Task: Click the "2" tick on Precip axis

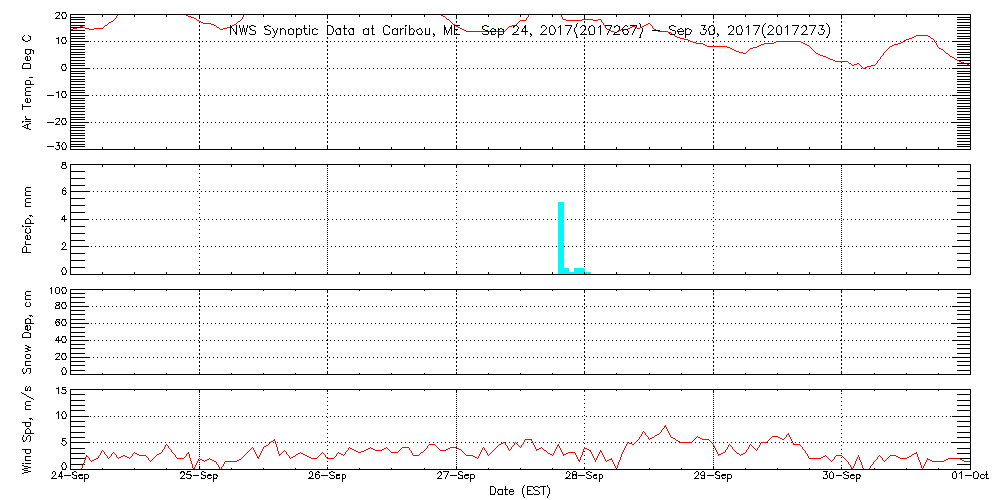Action: coord(63,246)
